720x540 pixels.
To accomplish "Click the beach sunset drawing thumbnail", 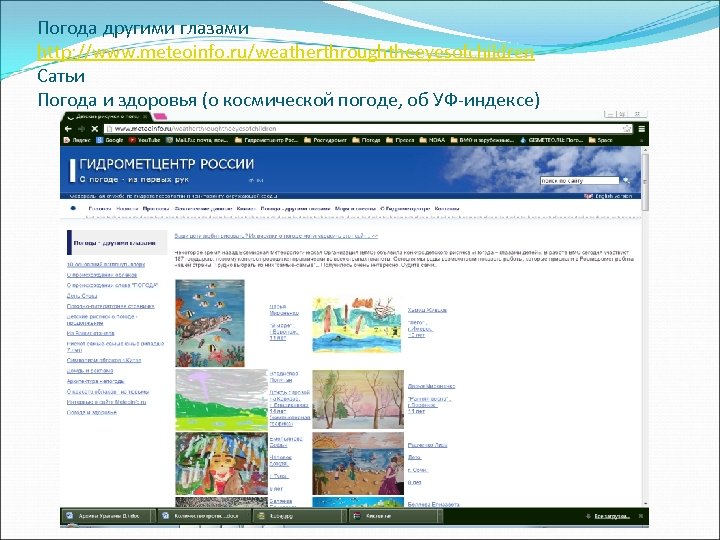I will click(x=358, y=463).
